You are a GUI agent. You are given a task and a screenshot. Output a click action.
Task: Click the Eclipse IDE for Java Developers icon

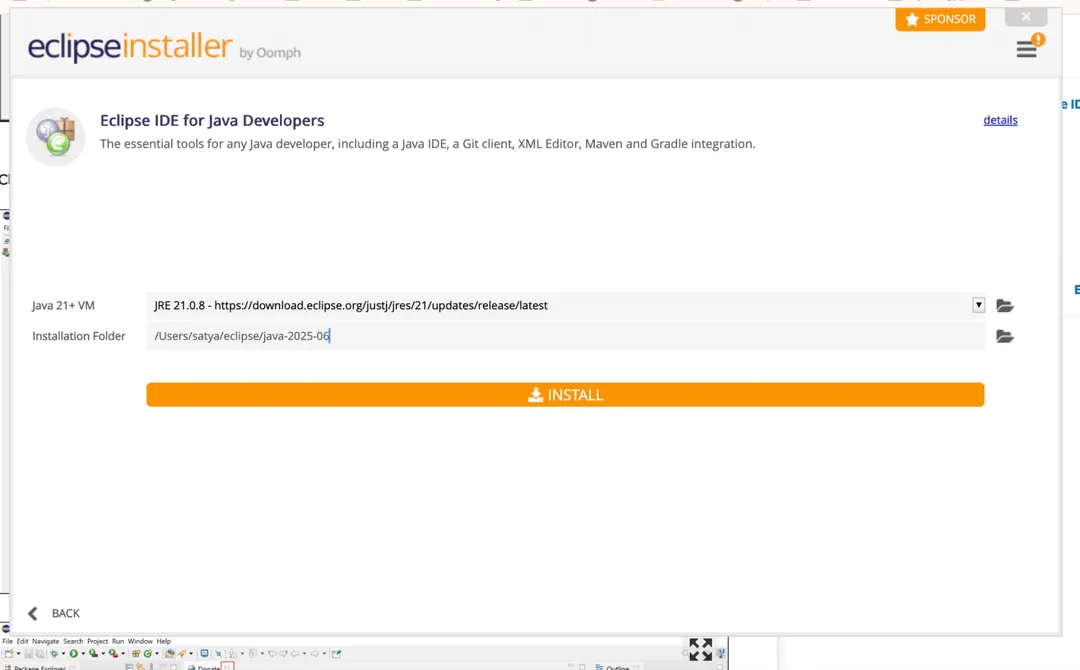point(56,136)
